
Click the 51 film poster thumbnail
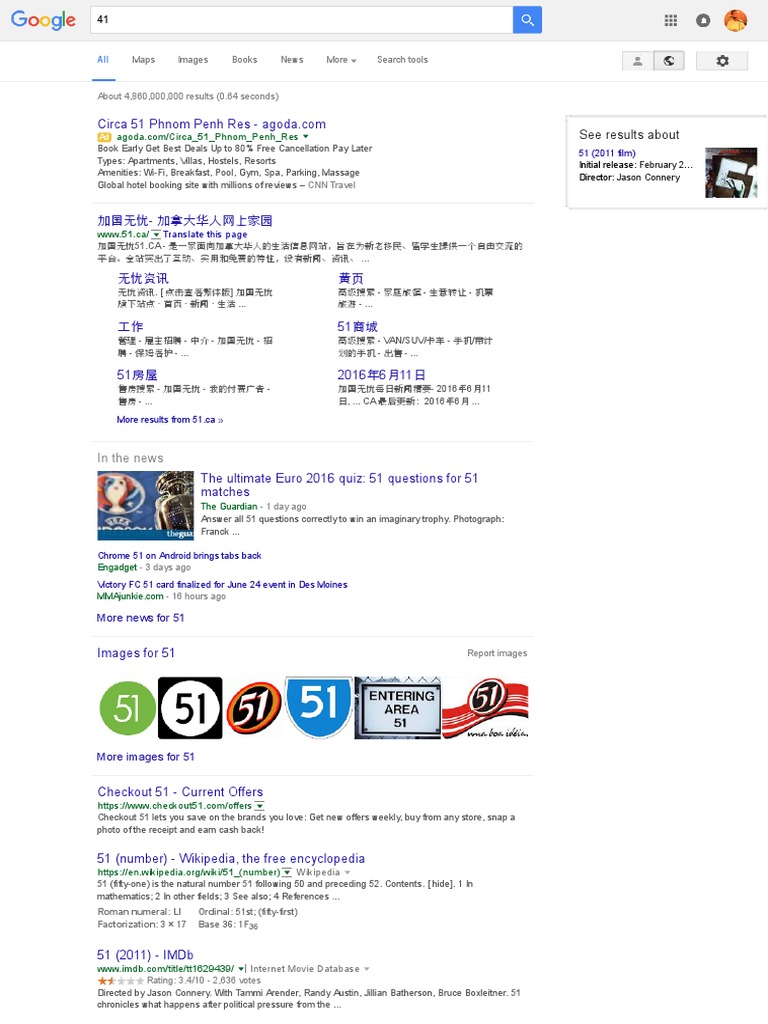[731, 172]
